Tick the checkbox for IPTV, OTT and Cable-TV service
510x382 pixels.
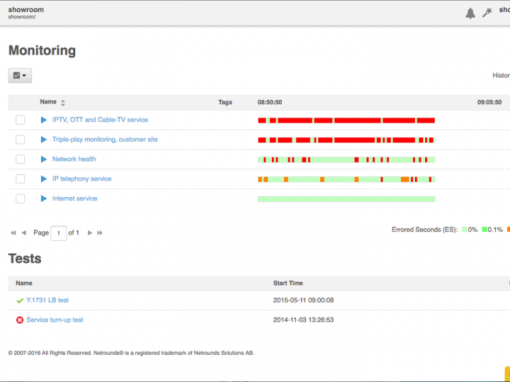tap(20, 120)
